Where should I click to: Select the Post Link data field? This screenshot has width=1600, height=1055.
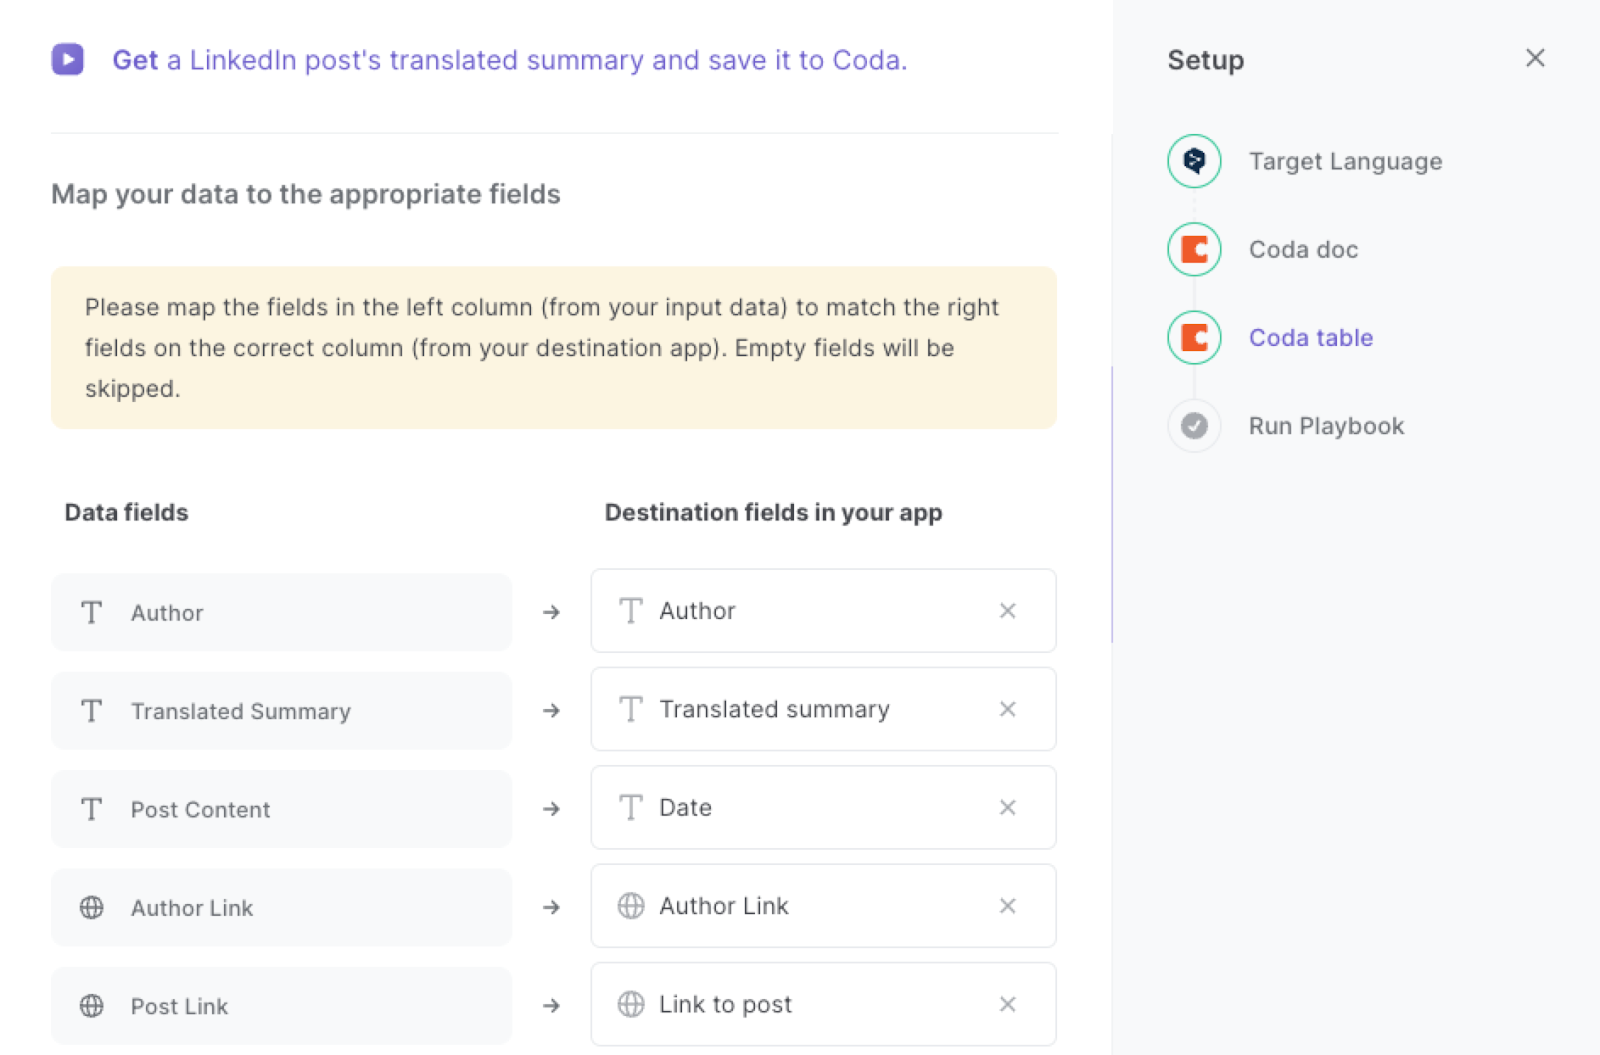tap(281, 1005)
